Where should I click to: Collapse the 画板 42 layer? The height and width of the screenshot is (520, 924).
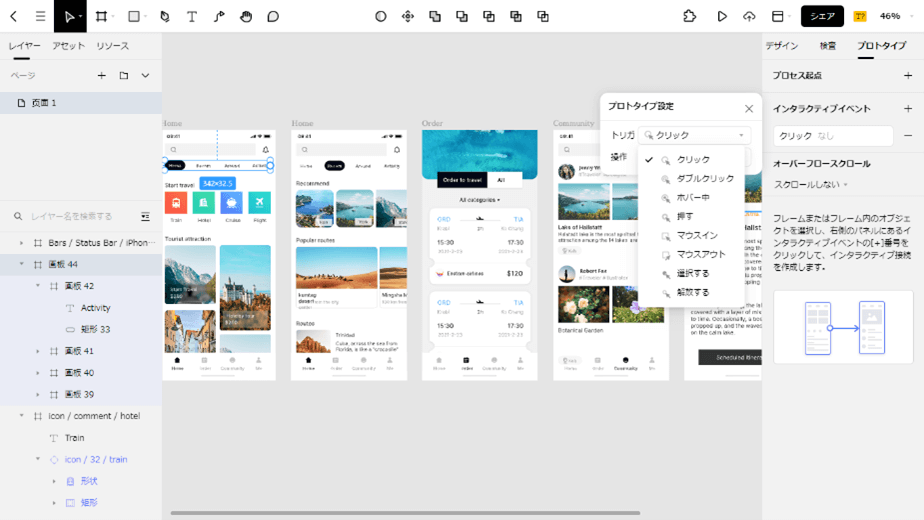click(x=38, y=286)
